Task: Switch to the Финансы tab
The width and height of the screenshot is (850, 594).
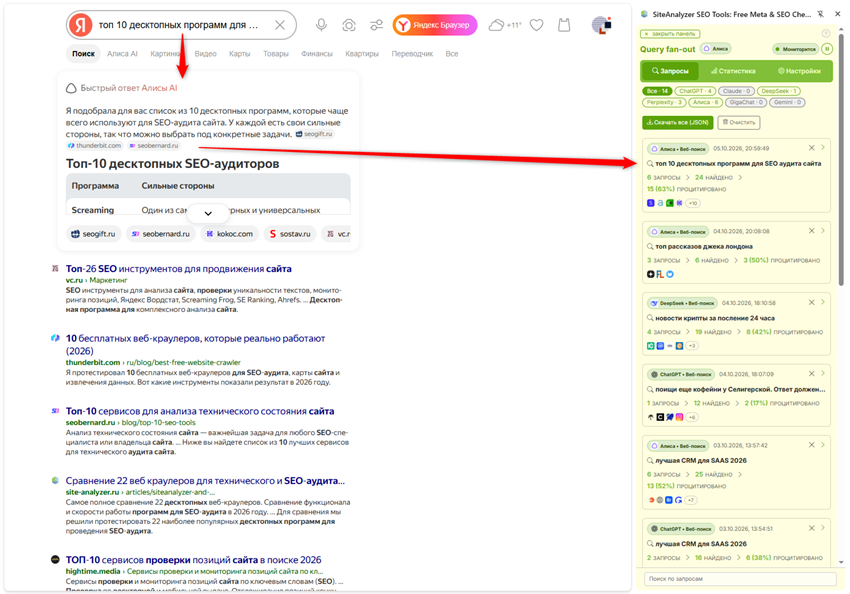Action: pos(317,54)
